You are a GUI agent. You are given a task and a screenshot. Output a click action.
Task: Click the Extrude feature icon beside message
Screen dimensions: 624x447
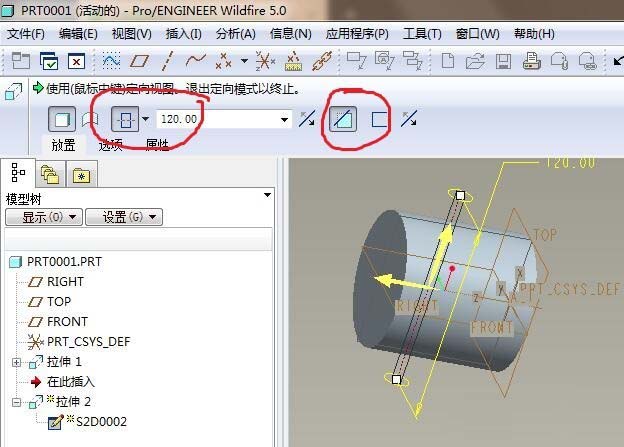pos(14,91)
